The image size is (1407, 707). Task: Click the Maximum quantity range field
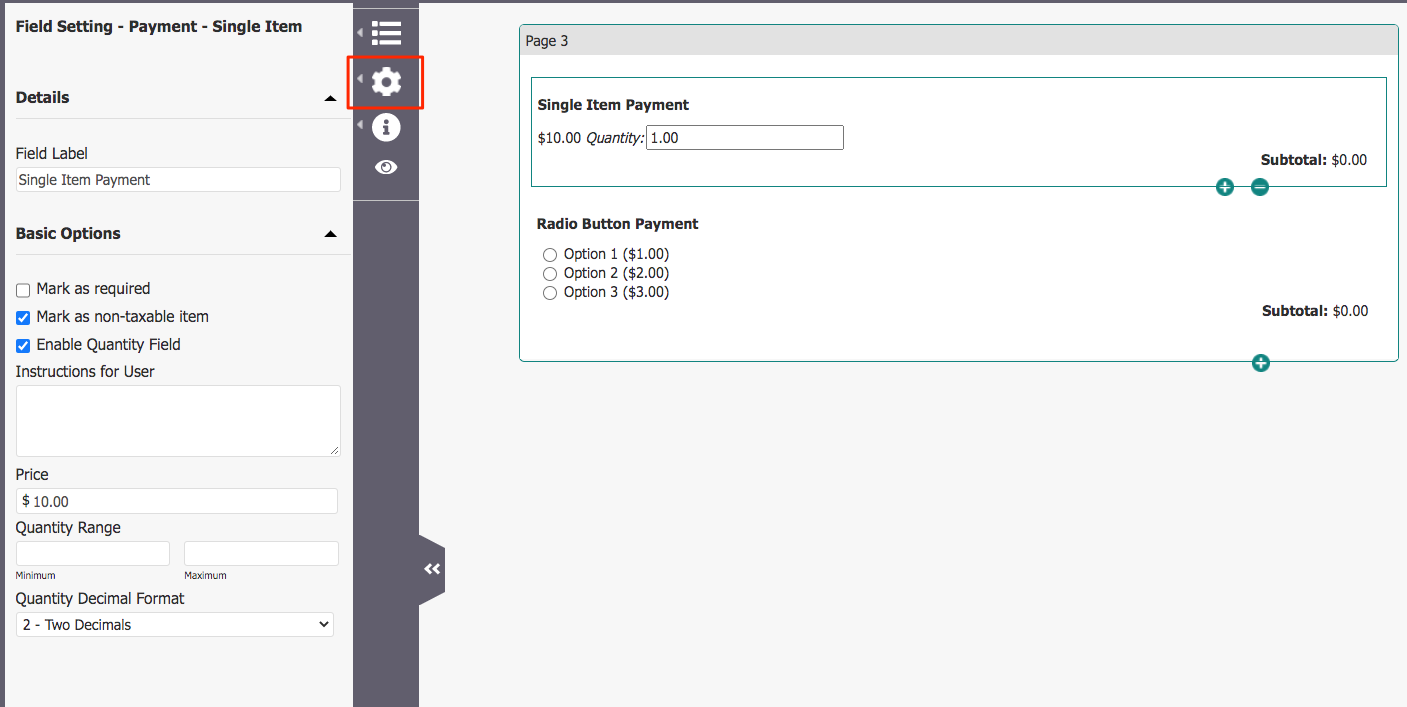261,554
